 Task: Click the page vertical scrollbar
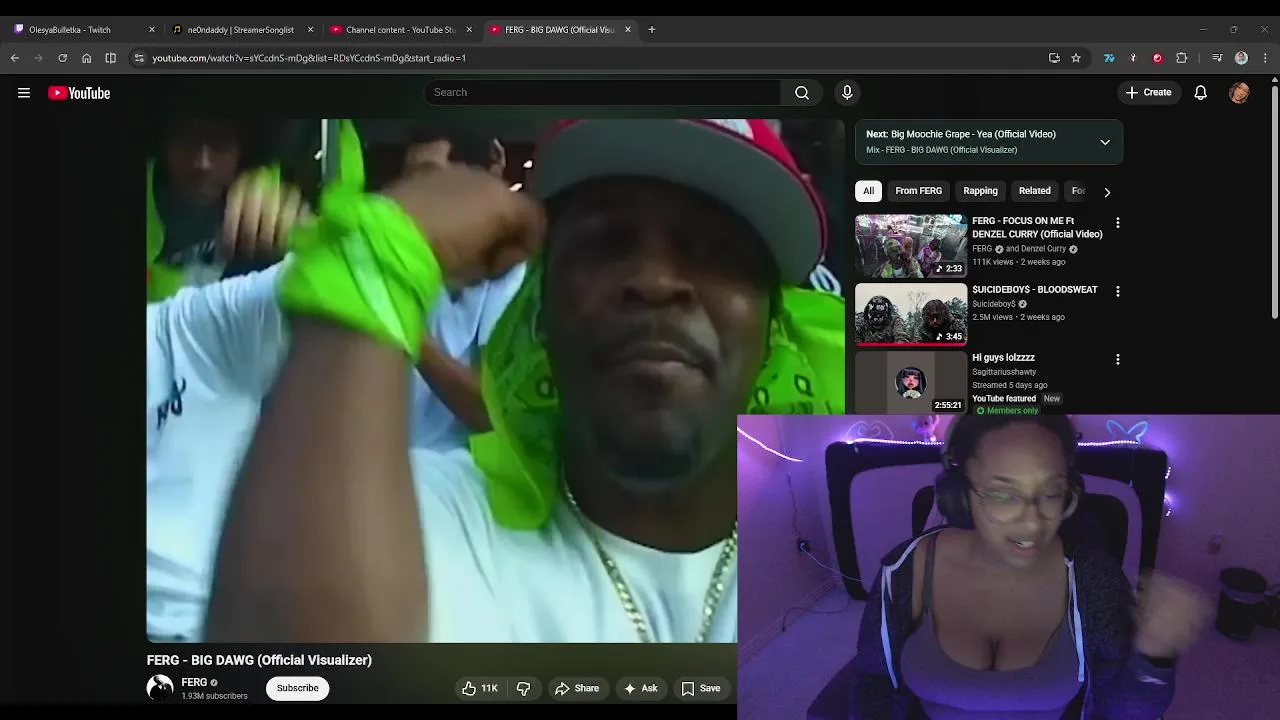tap(1274, 200)
